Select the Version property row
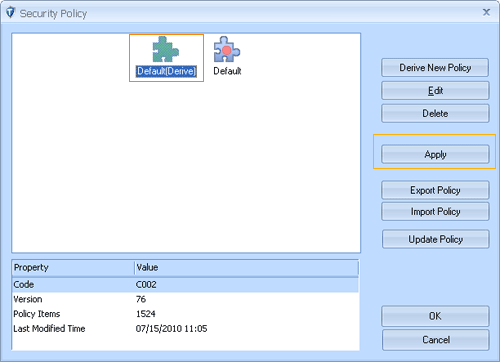This screenshot has height=362, width=500. (185, 299)
